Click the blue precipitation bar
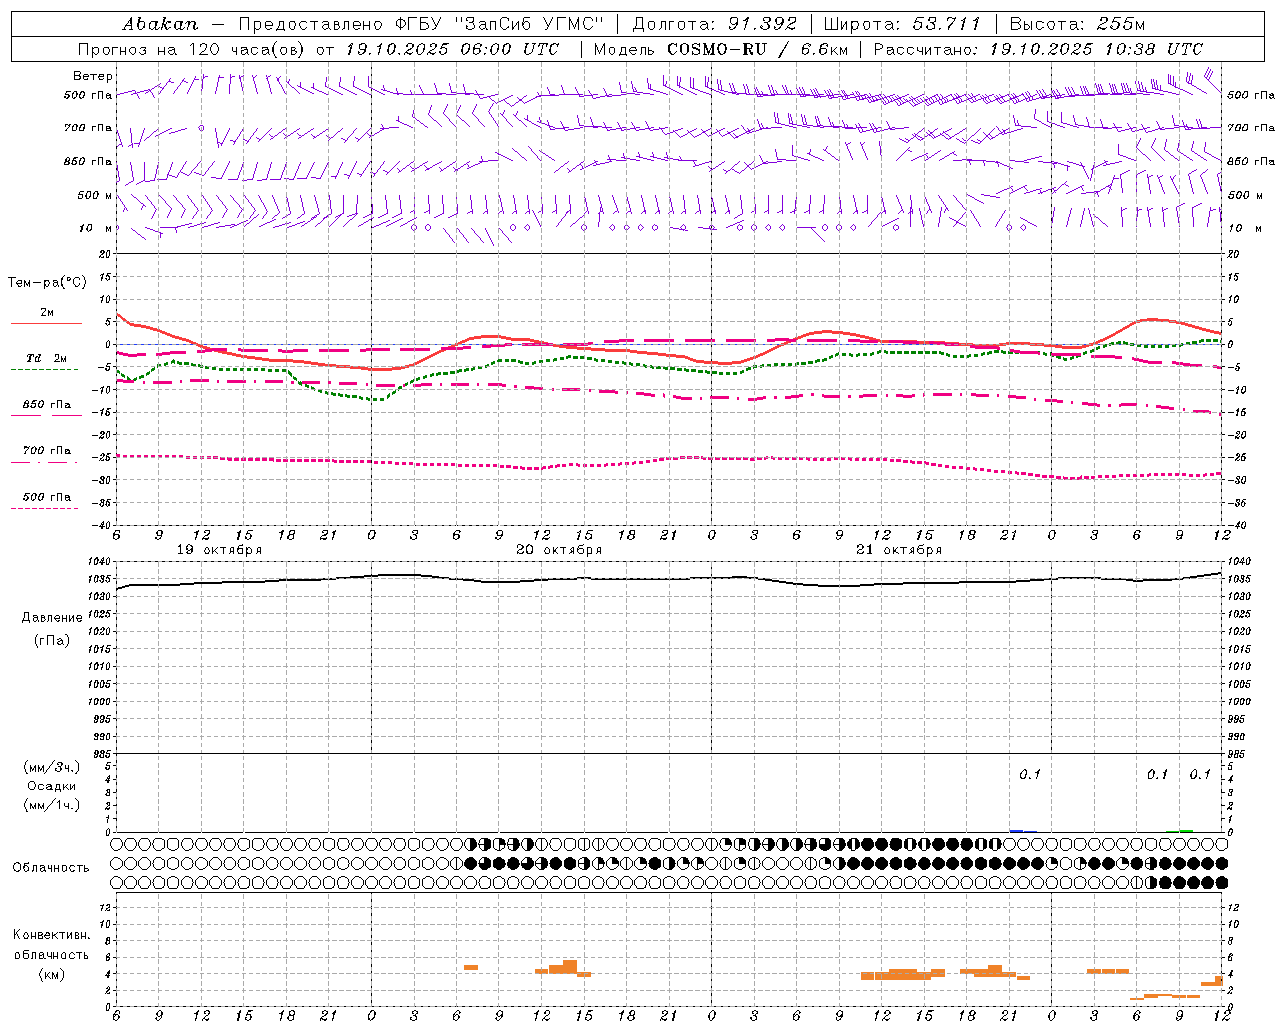This screenshot has height=1024, width=1280. [1016, 830]
